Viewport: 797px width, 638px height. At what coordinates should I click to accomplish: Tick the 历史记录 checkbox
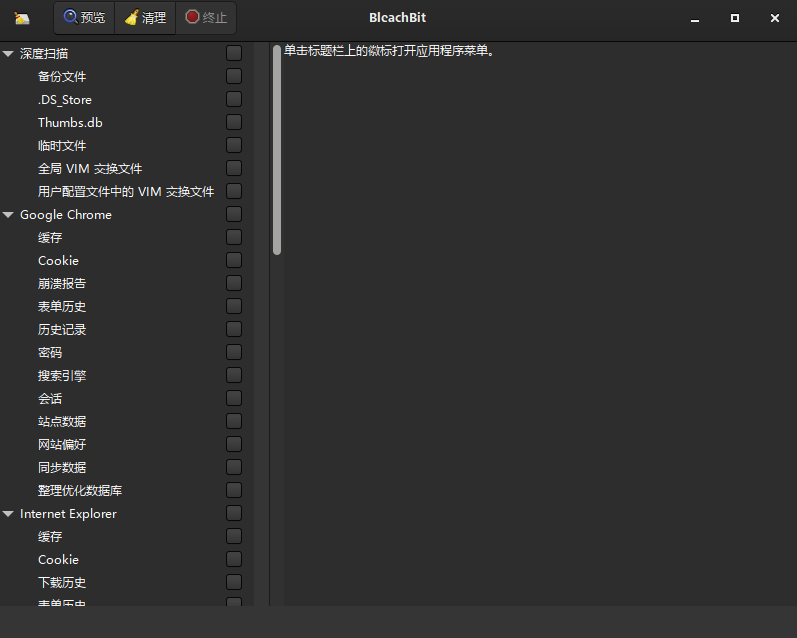coord(234,329)
